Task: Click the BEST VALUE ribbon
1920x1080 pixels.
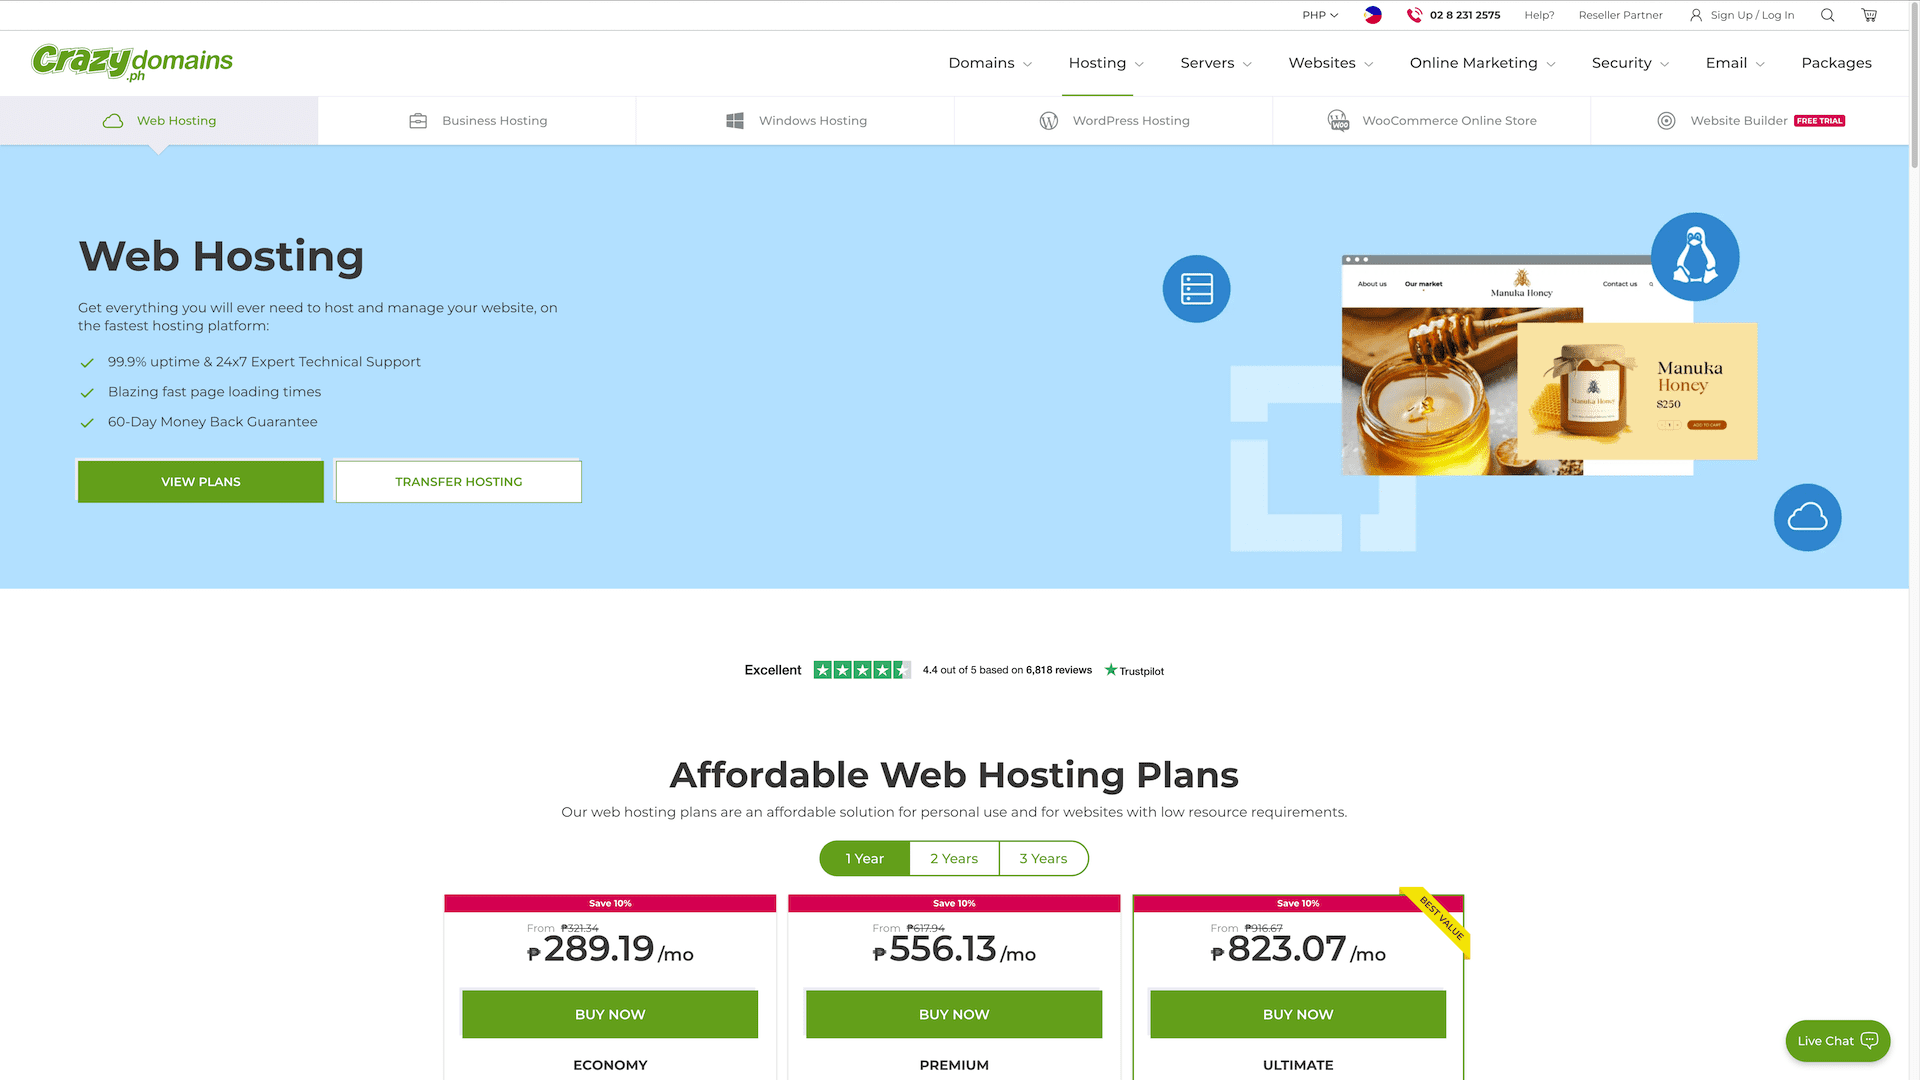Action: (1436, 921)
